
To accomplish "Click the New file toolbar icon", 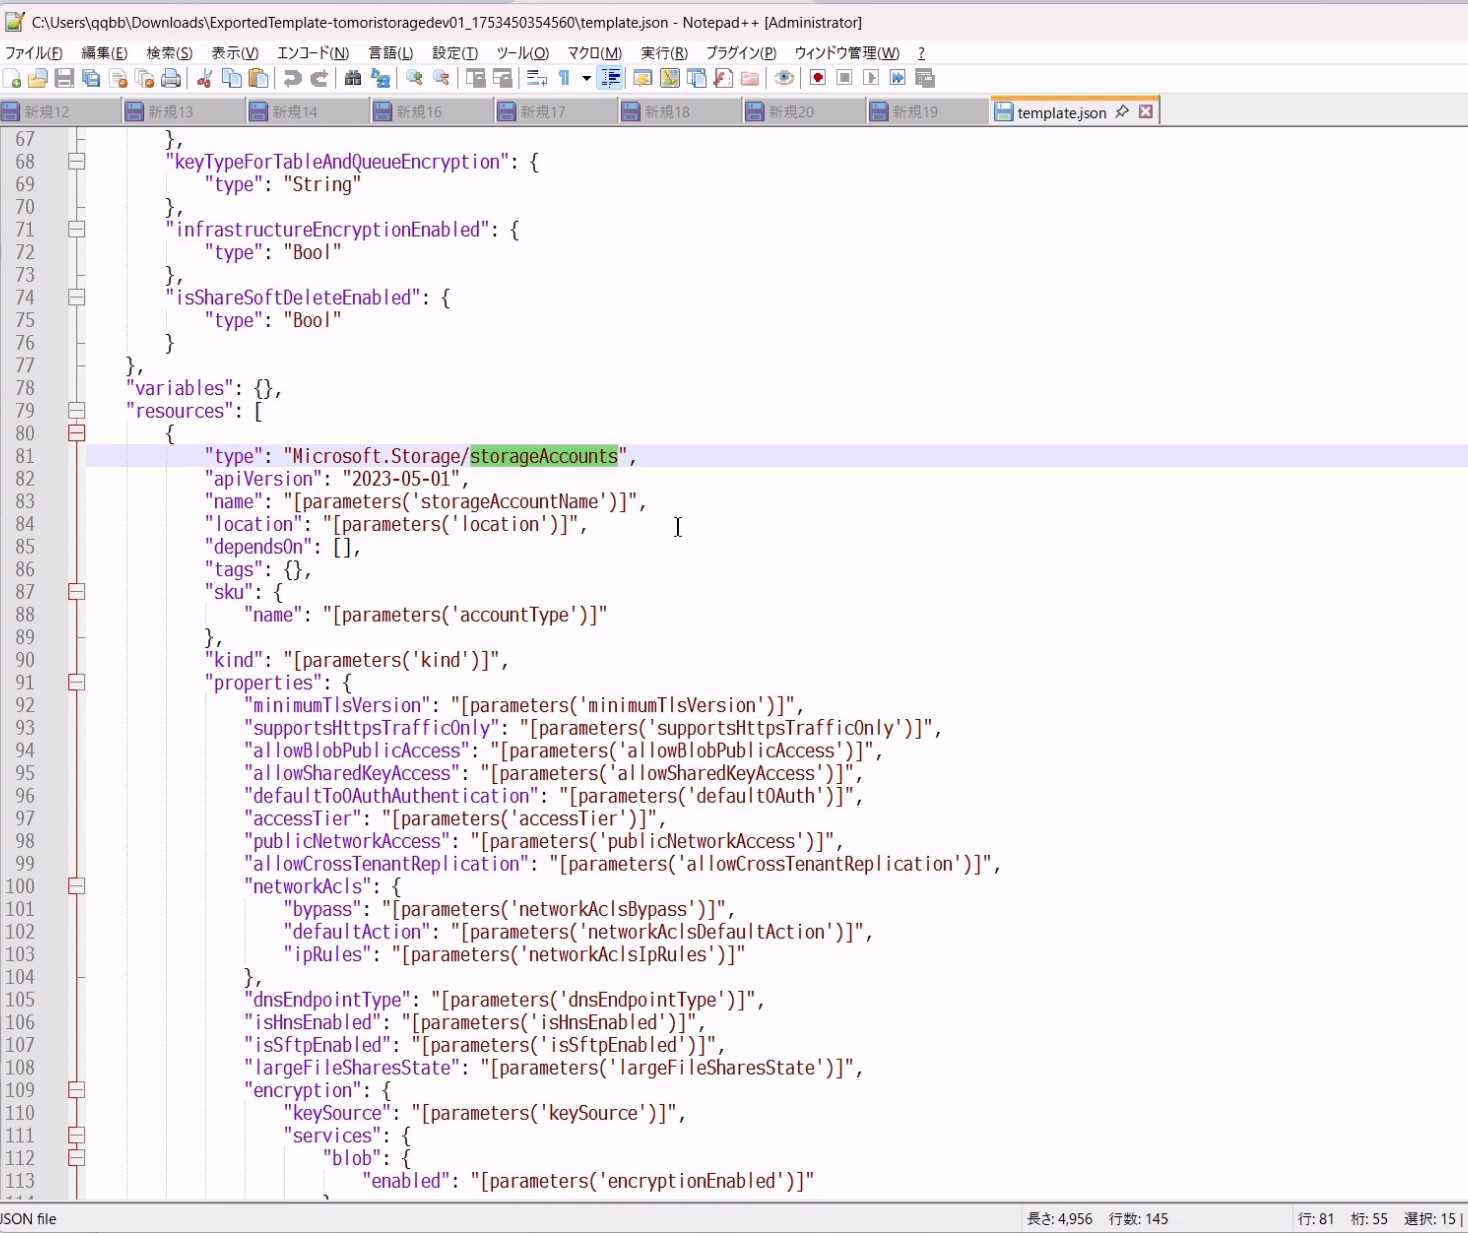I will pyautogui.click(x=13, y=78).
